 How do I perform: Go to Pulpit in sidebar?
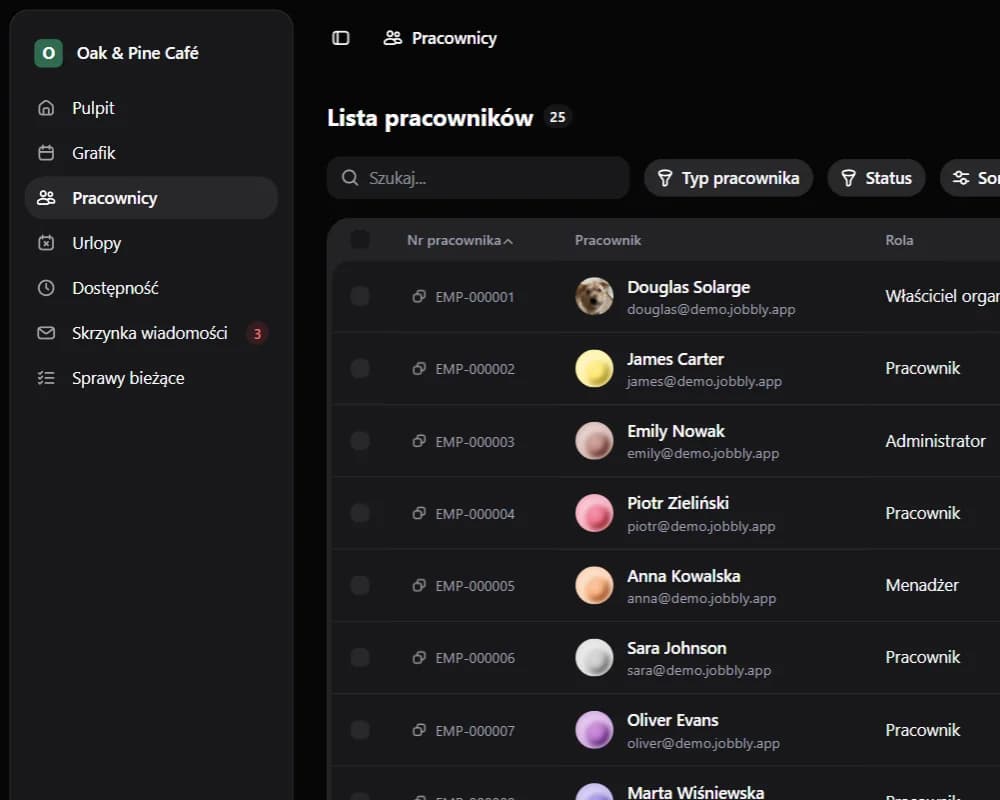(x=151, y=108)
